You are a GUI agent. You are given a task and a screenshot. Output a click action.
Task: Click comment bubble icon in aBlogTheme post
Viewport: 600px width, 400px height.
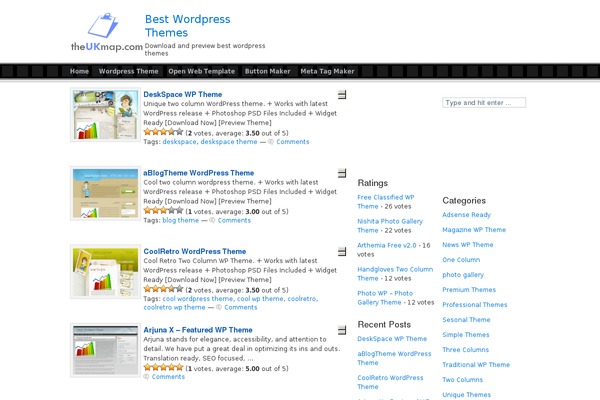[212, 220]
